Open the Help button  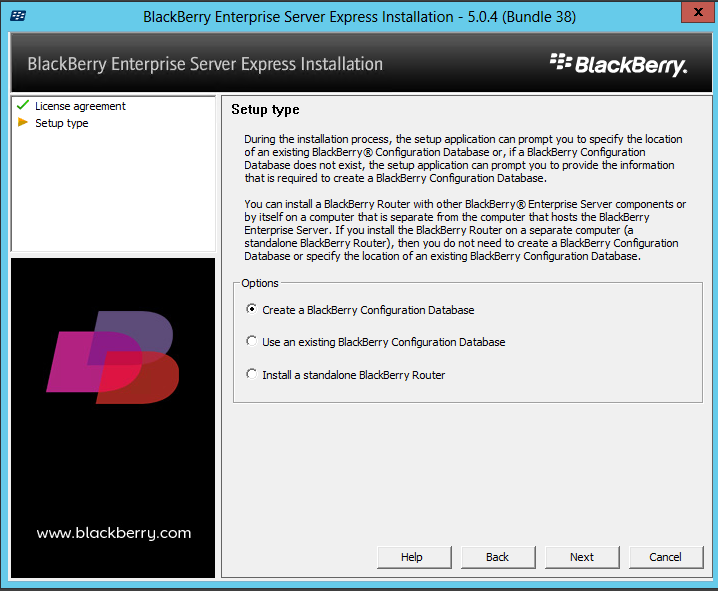pyautogui.click(x=414, y=557)
